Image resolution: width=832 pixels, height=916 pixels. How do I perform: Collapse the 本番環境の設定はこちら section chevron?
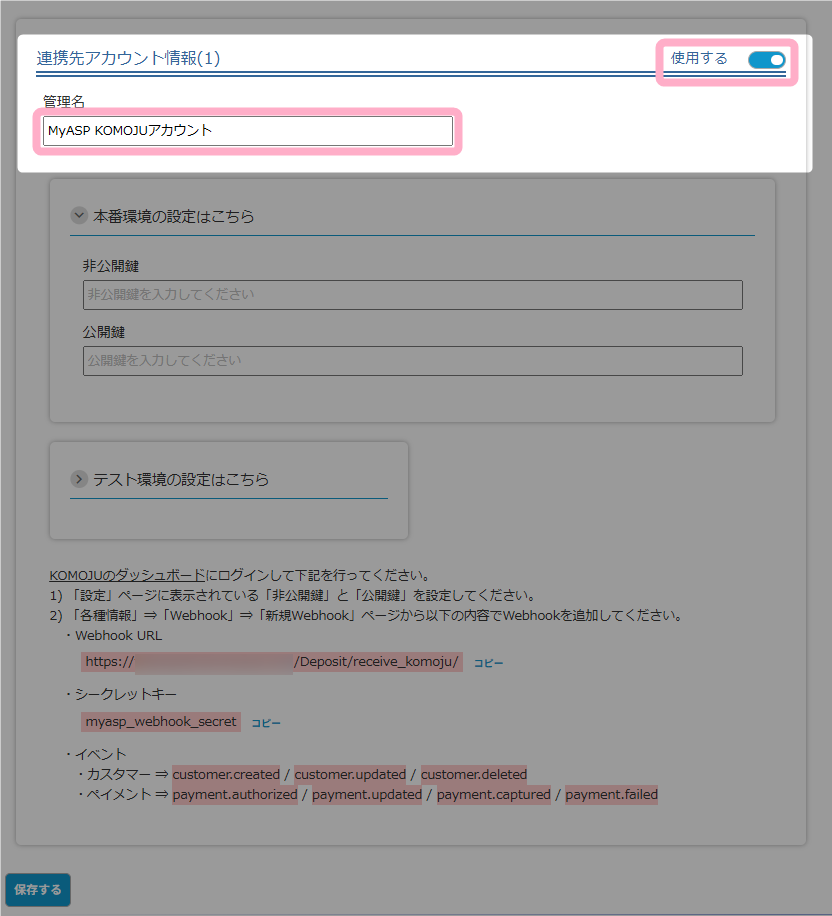pyautogui.click(x=78, y=216)
